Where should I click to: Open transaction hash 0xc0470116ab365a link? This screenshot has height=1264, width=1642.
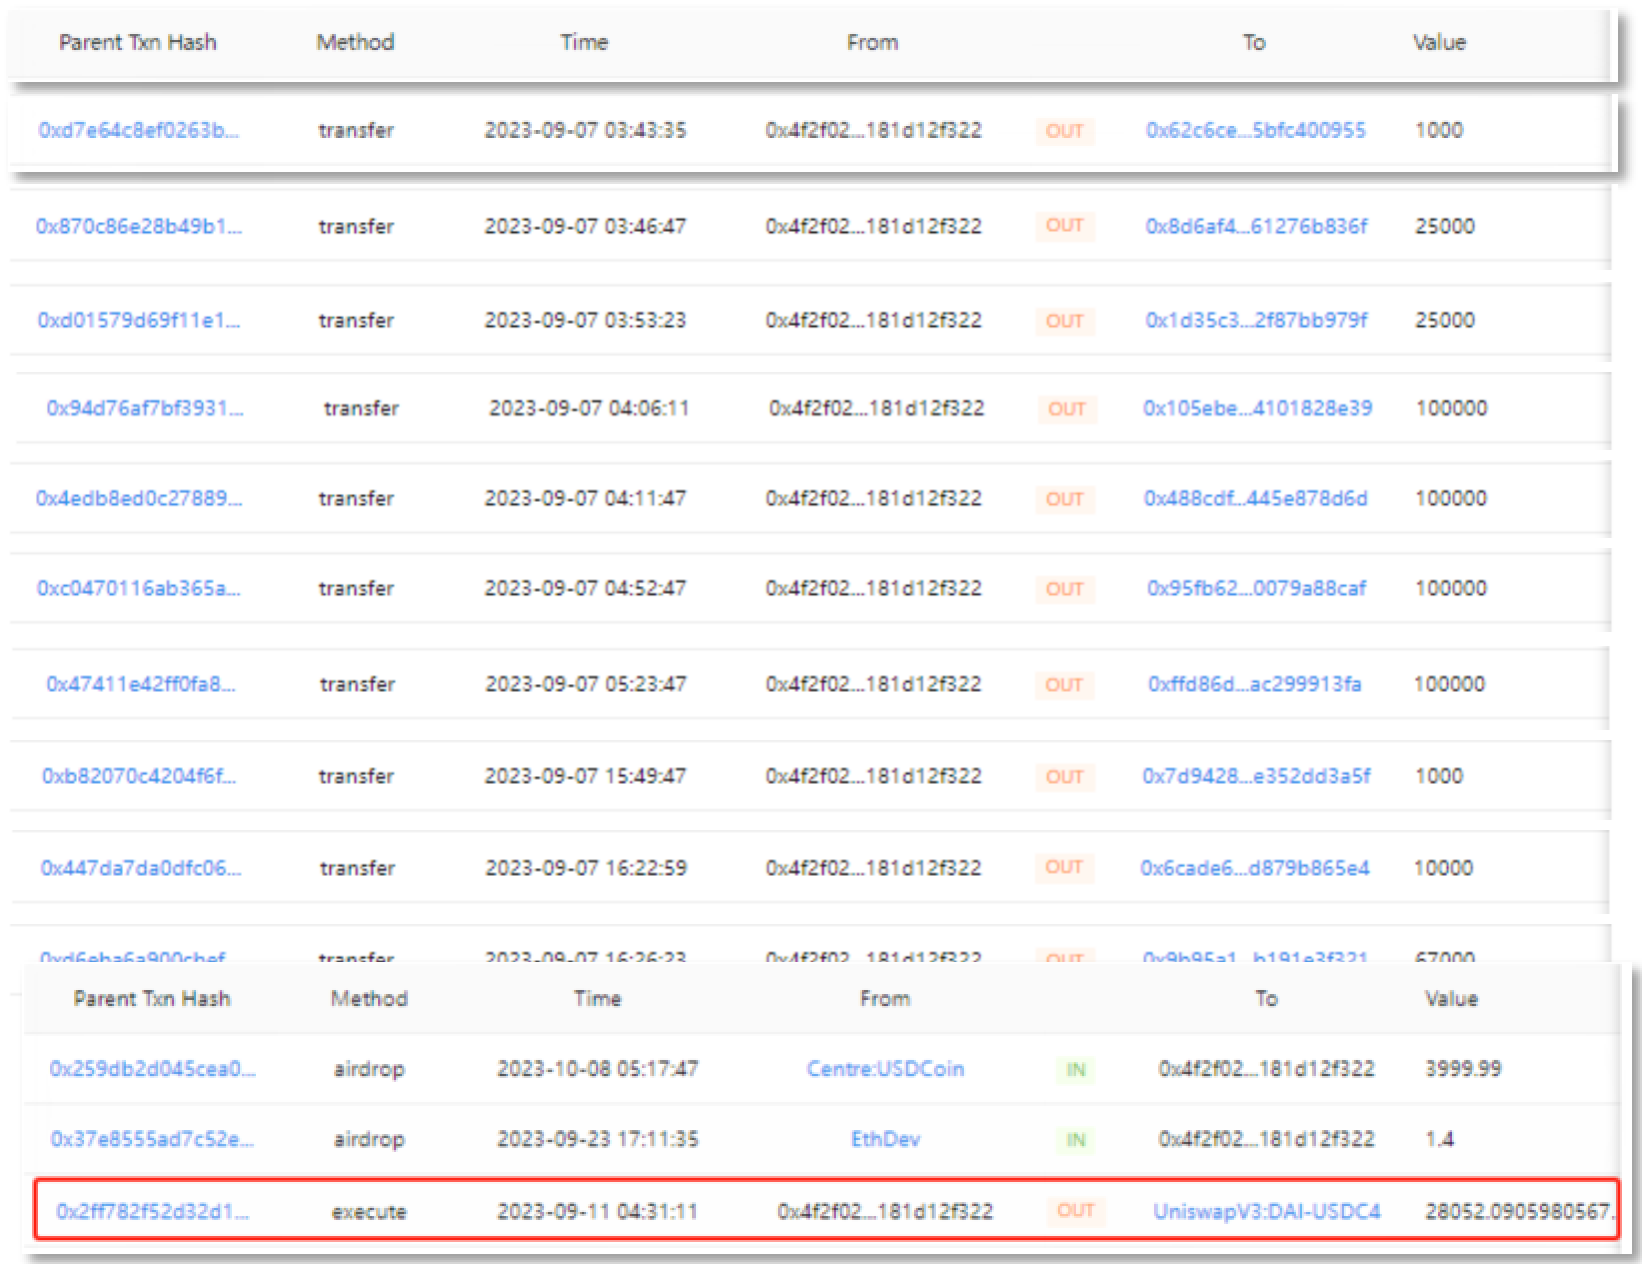[138, 588]
